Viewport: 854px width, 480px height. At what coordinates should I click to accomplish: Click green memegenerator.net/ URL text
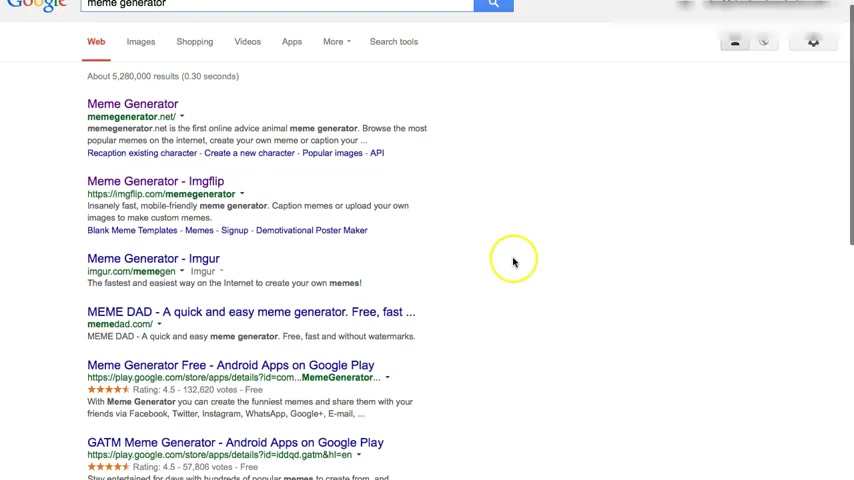click(x=132, y=117)
